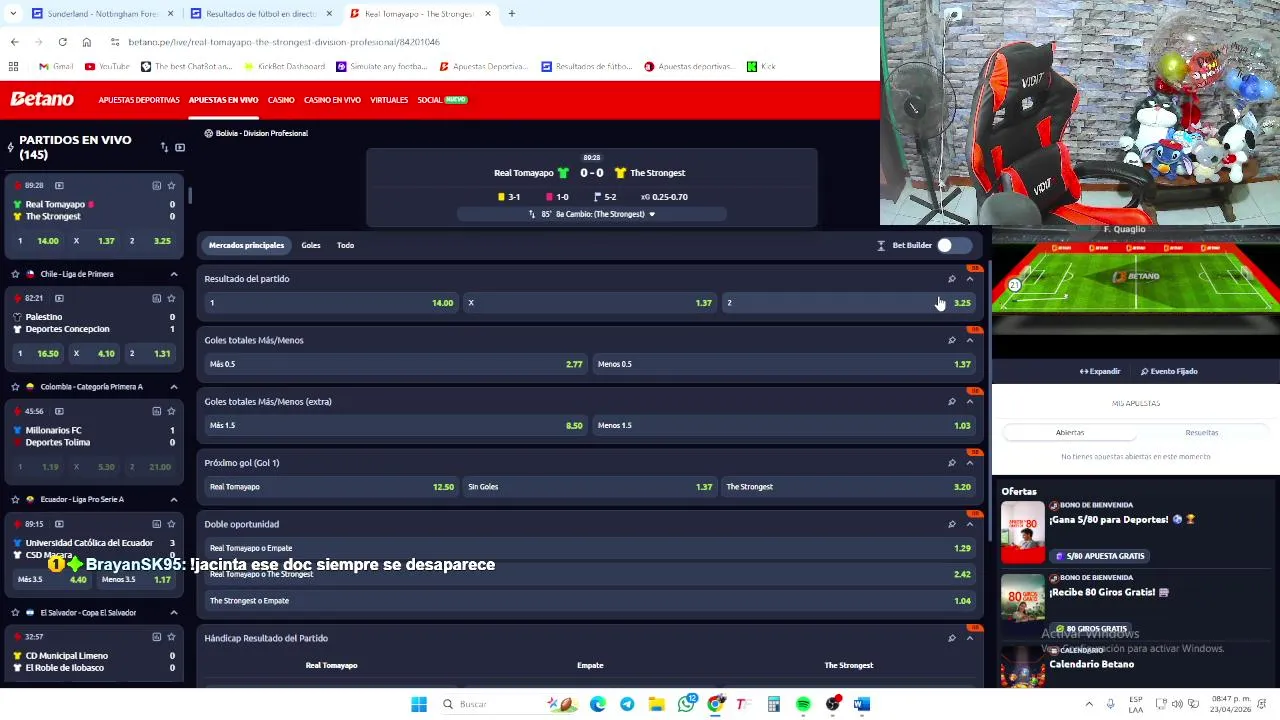
Task: Open Spotify from the taskbar
Action: 803,704
